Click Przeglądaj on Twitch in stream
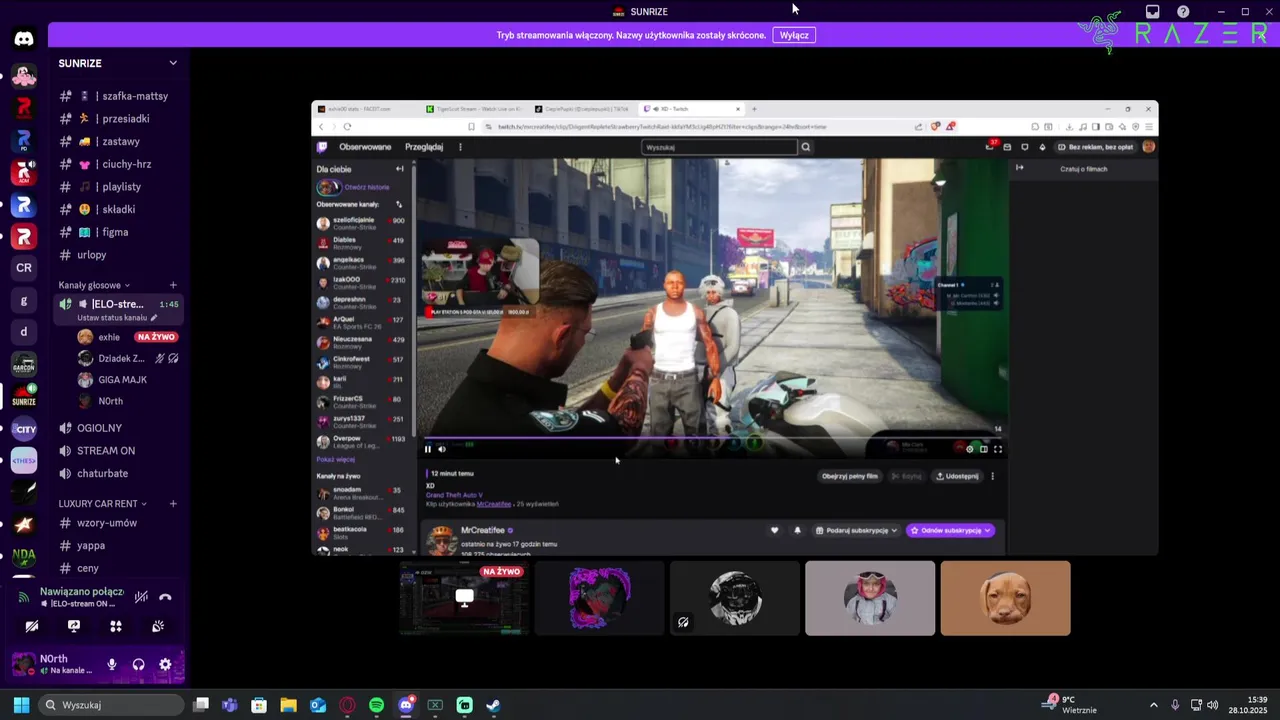This screenshot has width=1280, height=720. (x=424, y=147)
